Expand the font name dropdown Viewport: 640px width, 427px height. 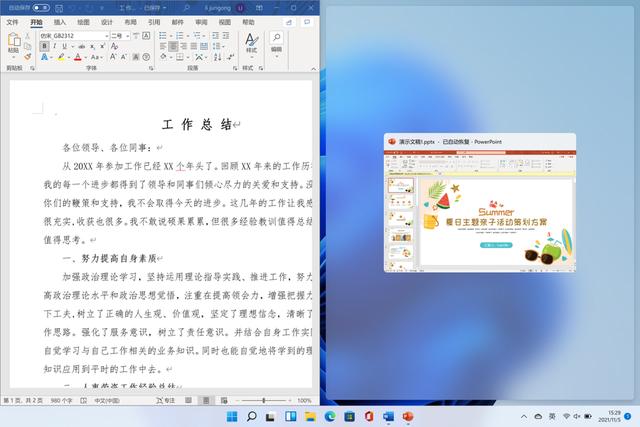(106, 35)
